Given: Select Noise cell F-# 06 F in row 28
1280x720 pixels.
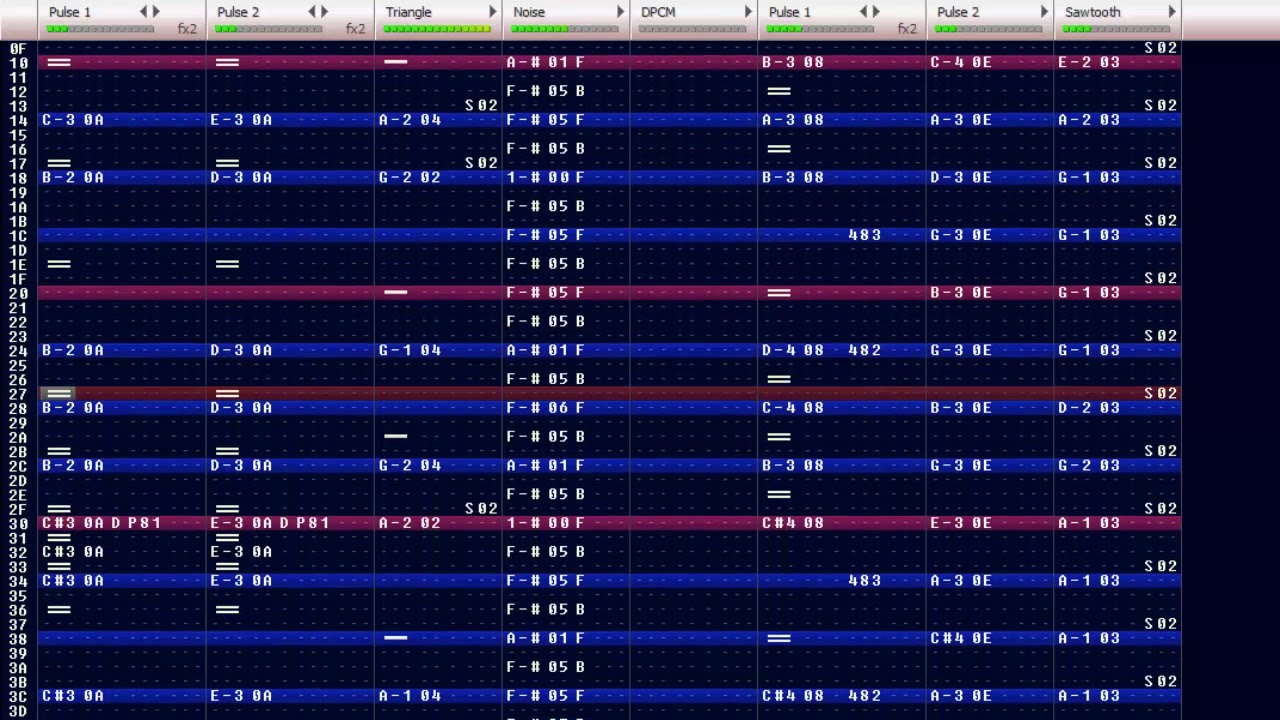Looking at the screenshot, I should point(545,408).
